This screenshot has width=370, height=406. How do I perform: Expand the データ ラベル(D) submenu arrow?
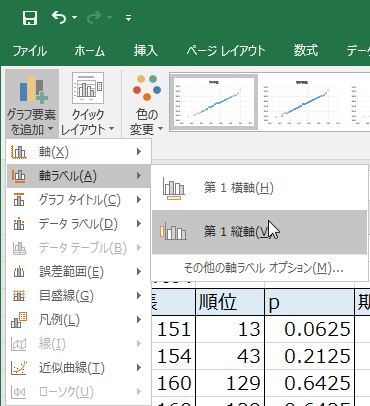[139, 224]
